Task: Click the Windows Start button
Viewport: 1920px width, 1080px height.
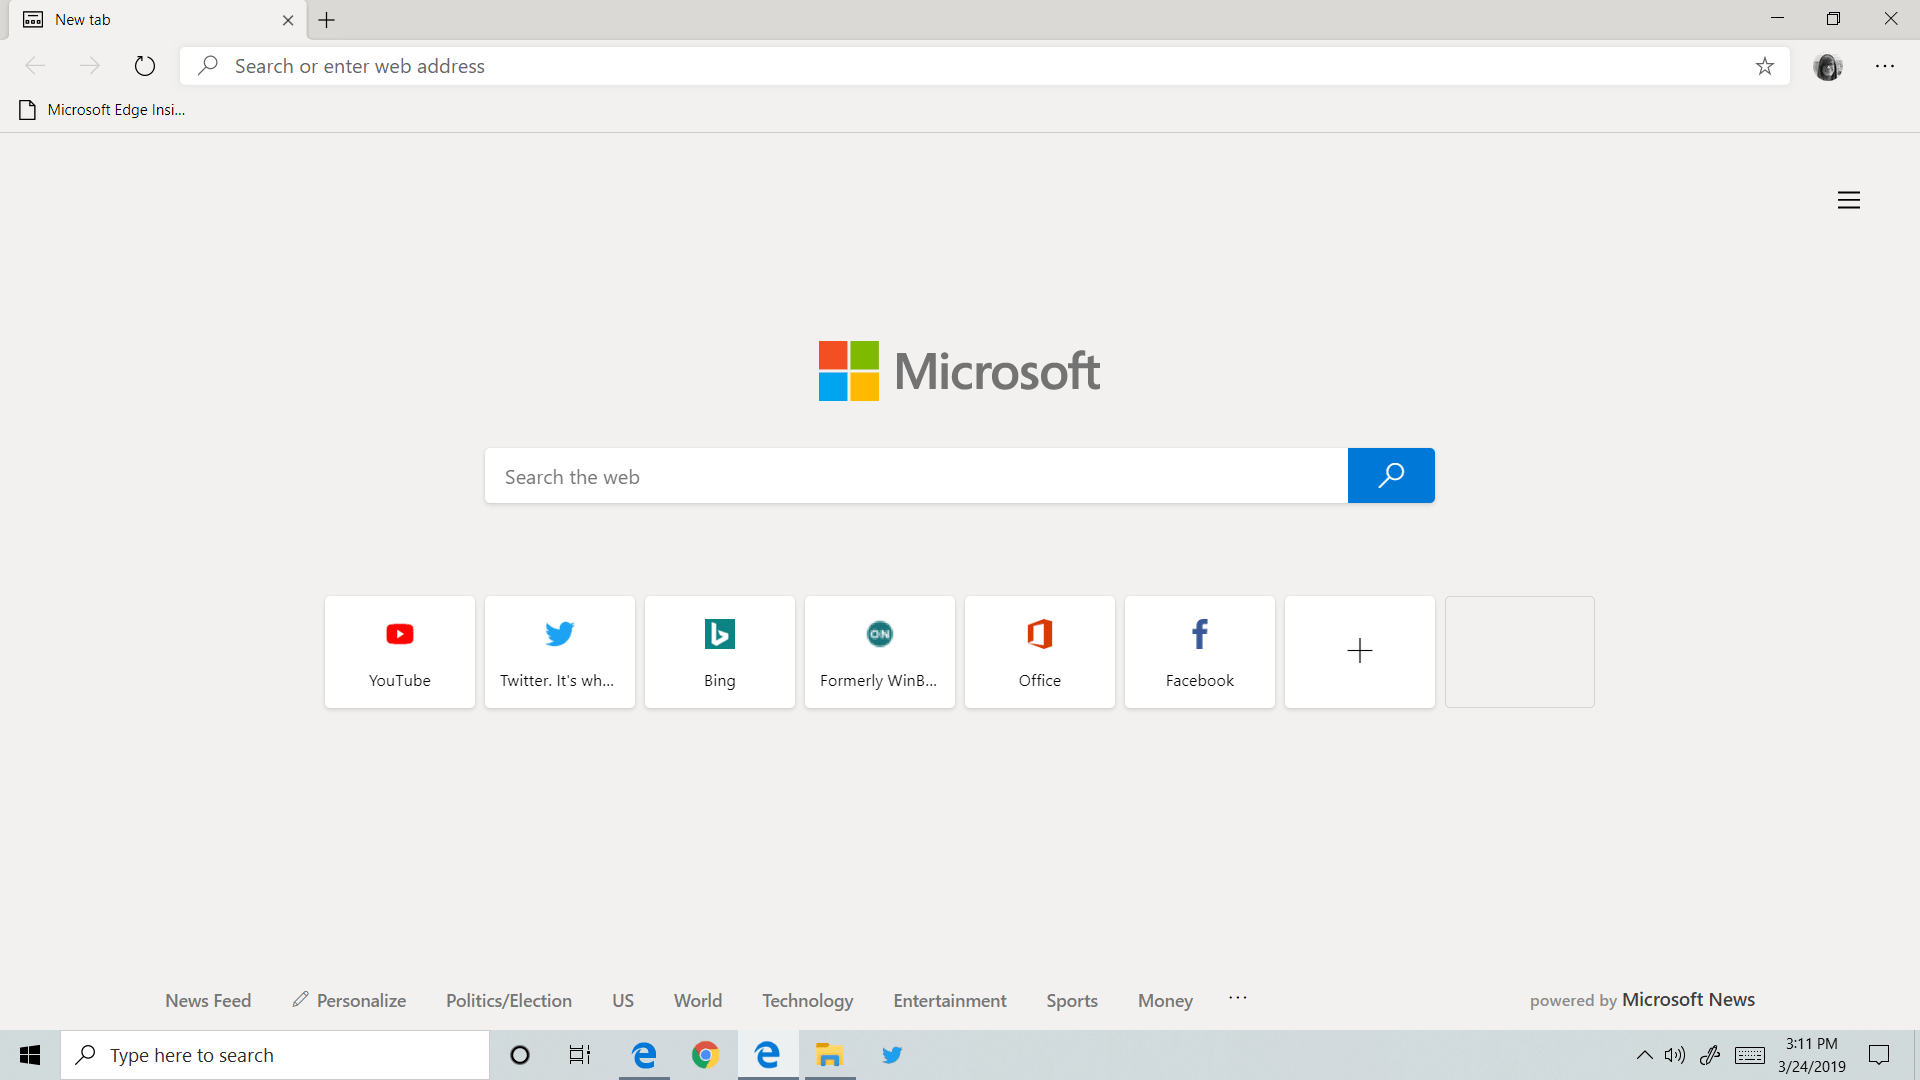Action: tap(30, 1054)
